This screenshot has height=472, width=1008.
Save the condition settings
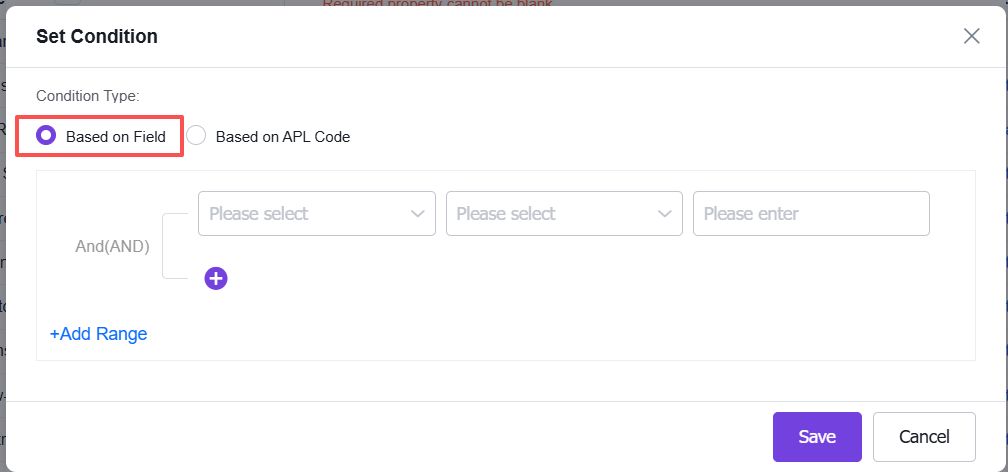(817, 437)
